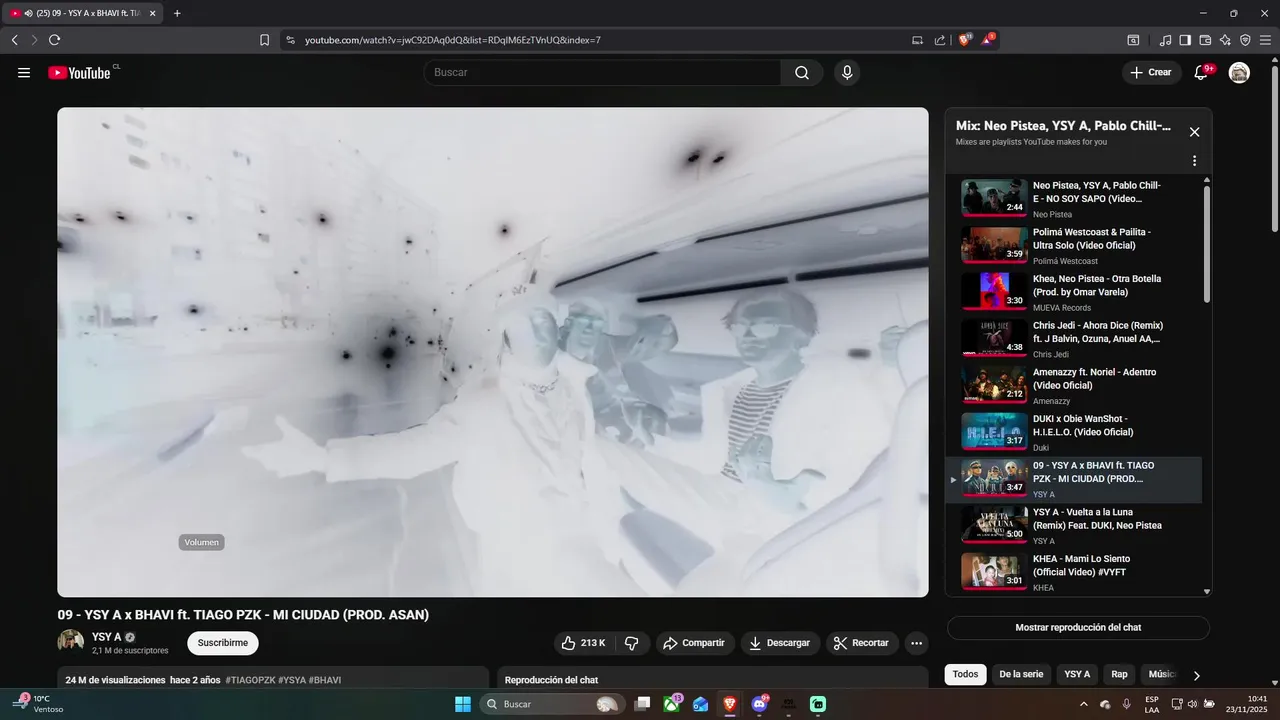
Task: Select the YSY A filter chip
Action: [x=1077, y=675]
